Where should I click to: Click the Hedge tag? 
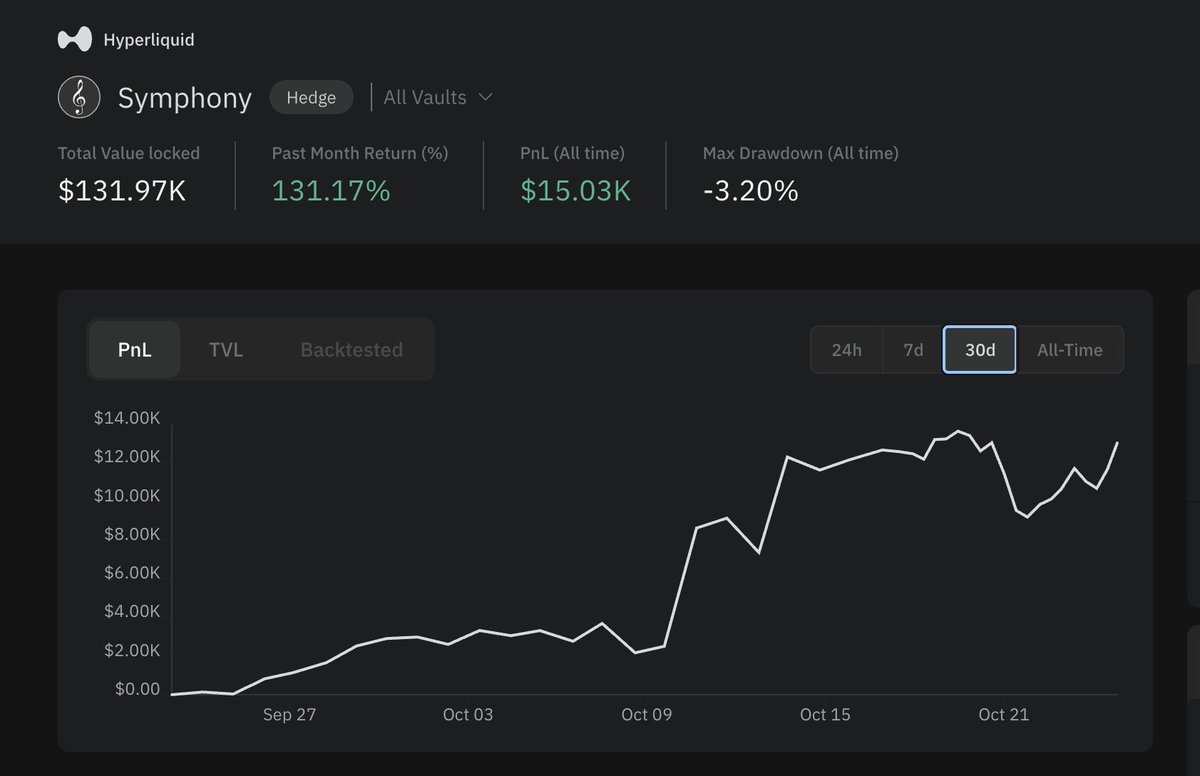pos(311,97)
